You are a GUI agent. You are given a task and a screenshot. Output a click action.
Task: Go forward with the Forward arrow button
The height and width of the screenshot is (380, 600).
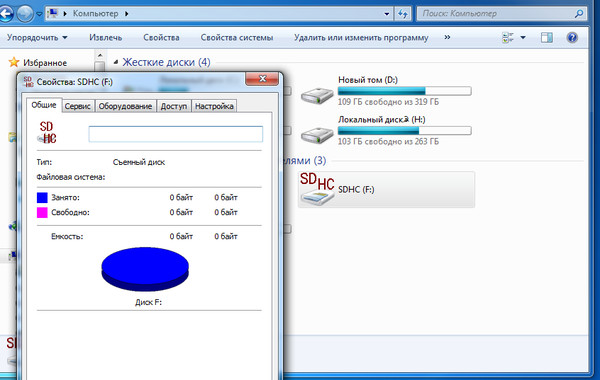(25, 14)
